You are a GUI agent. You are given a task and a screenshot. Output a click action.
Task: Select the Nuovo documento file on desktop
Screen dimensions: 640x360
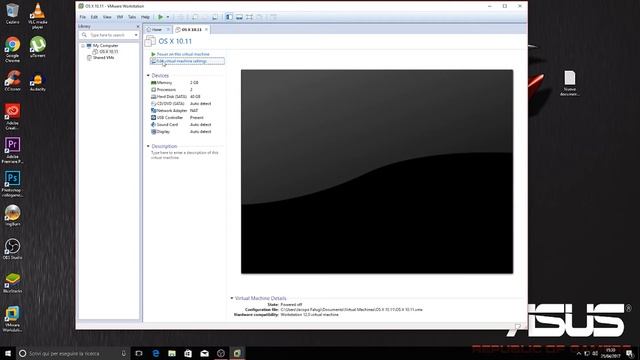click(x=569, y=83)
